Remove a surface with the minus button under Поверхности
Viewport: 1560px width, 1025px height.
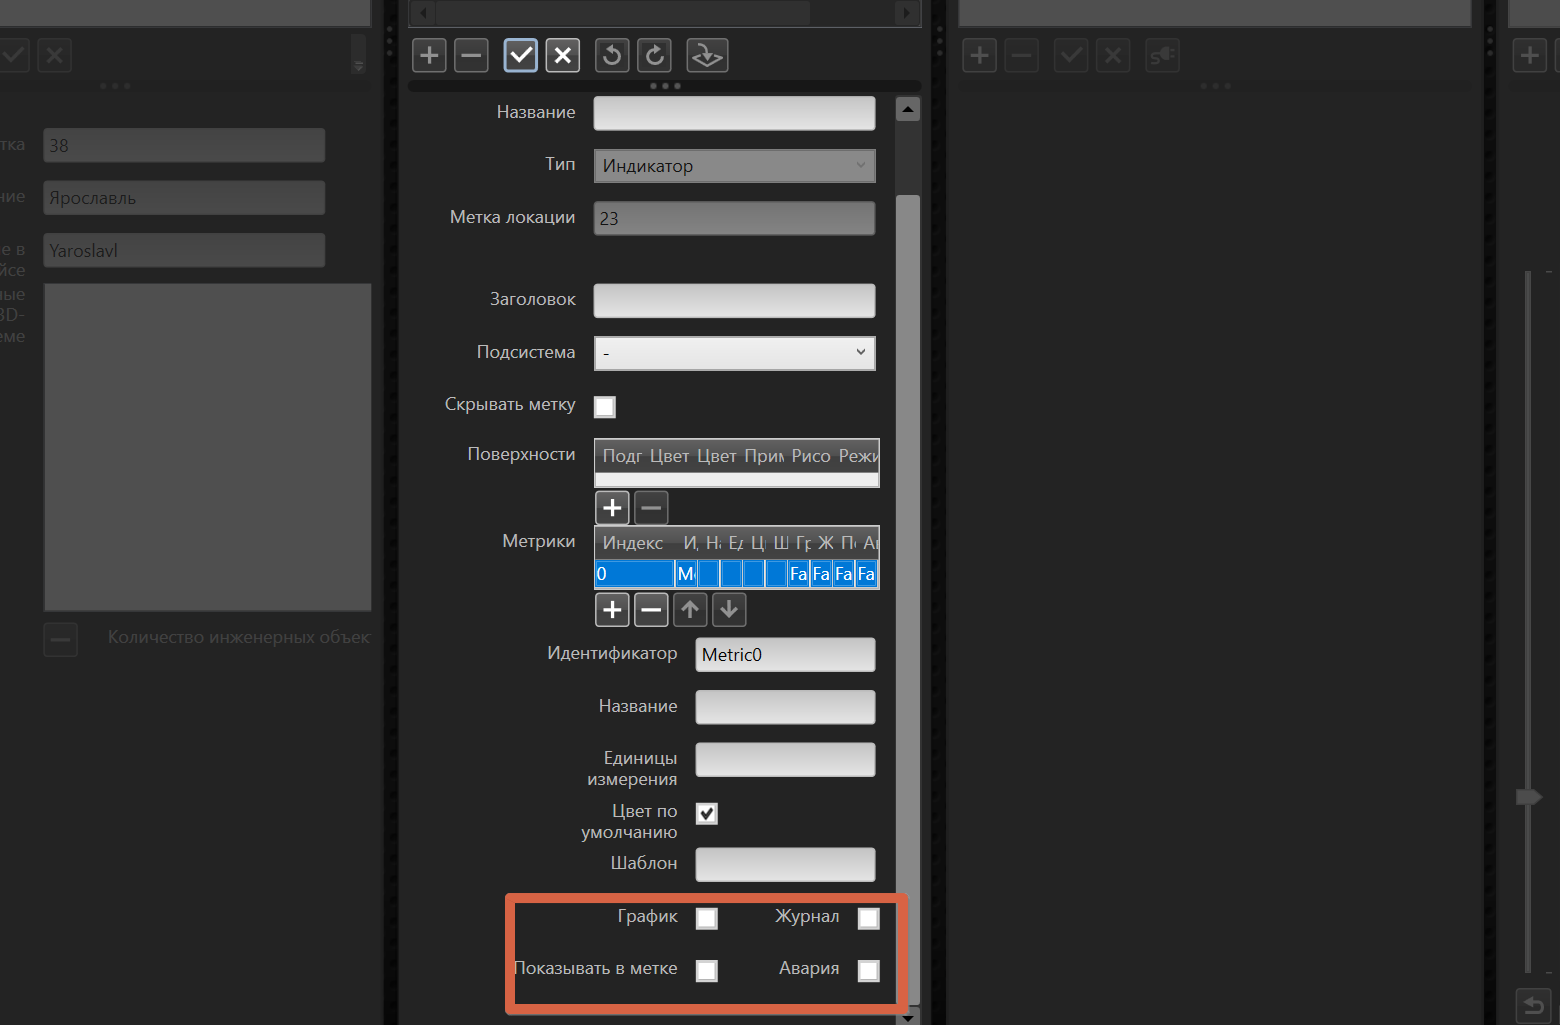[x=651, y=508]
